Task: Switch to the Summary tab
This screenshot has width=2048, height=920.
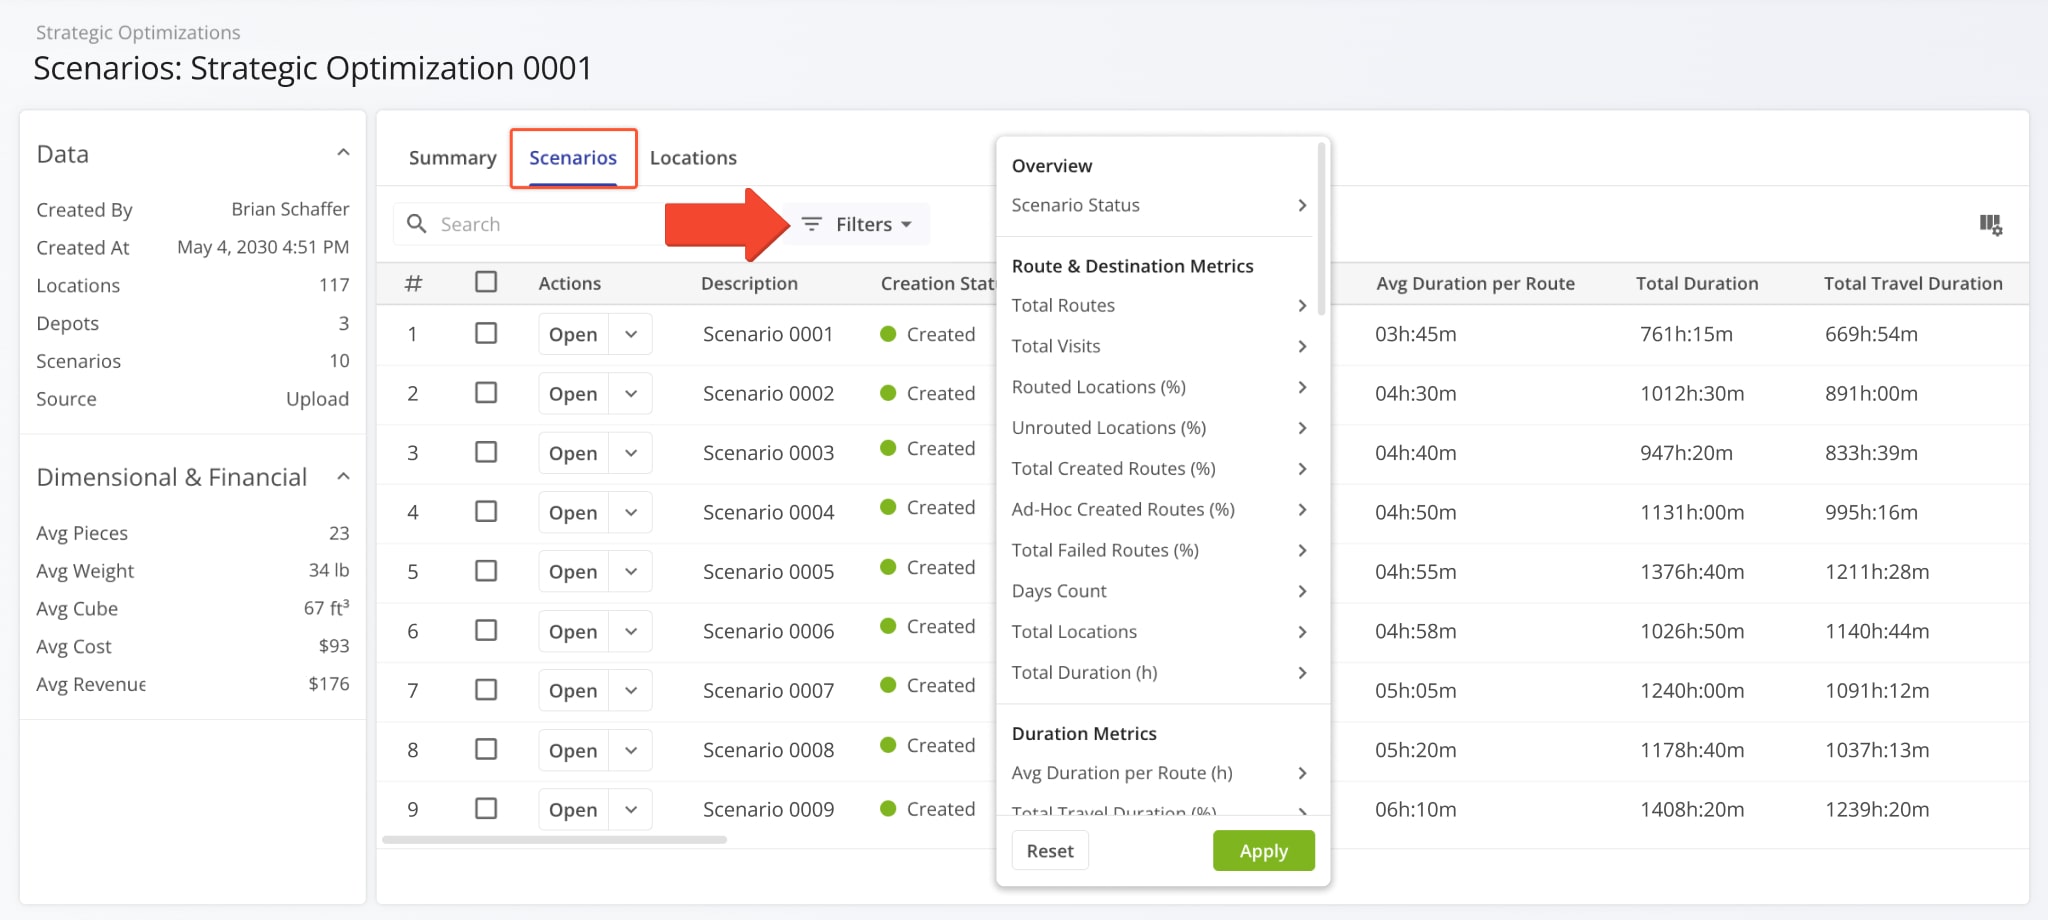Action: point(452,158)
